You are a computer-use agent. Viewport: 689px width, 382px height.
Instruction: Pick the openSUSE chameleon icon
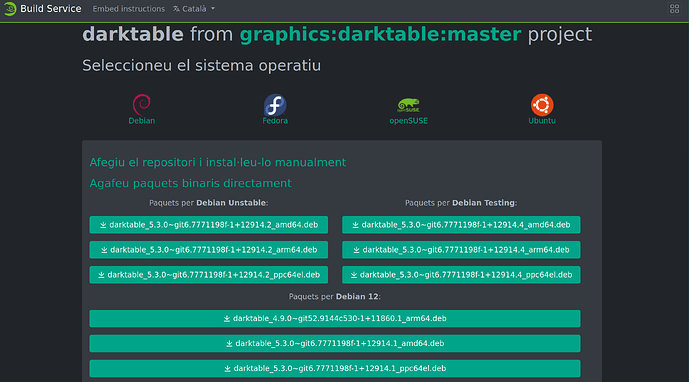408,105
